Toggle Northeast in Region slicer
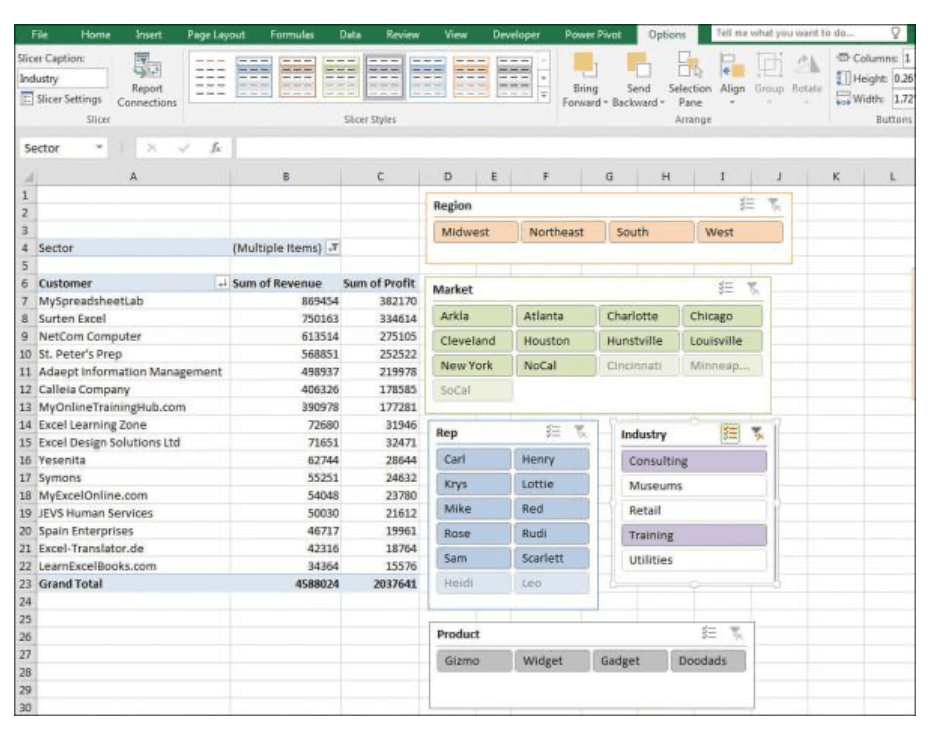The width and height of the screenshot is (932, 732). point(563,232)
